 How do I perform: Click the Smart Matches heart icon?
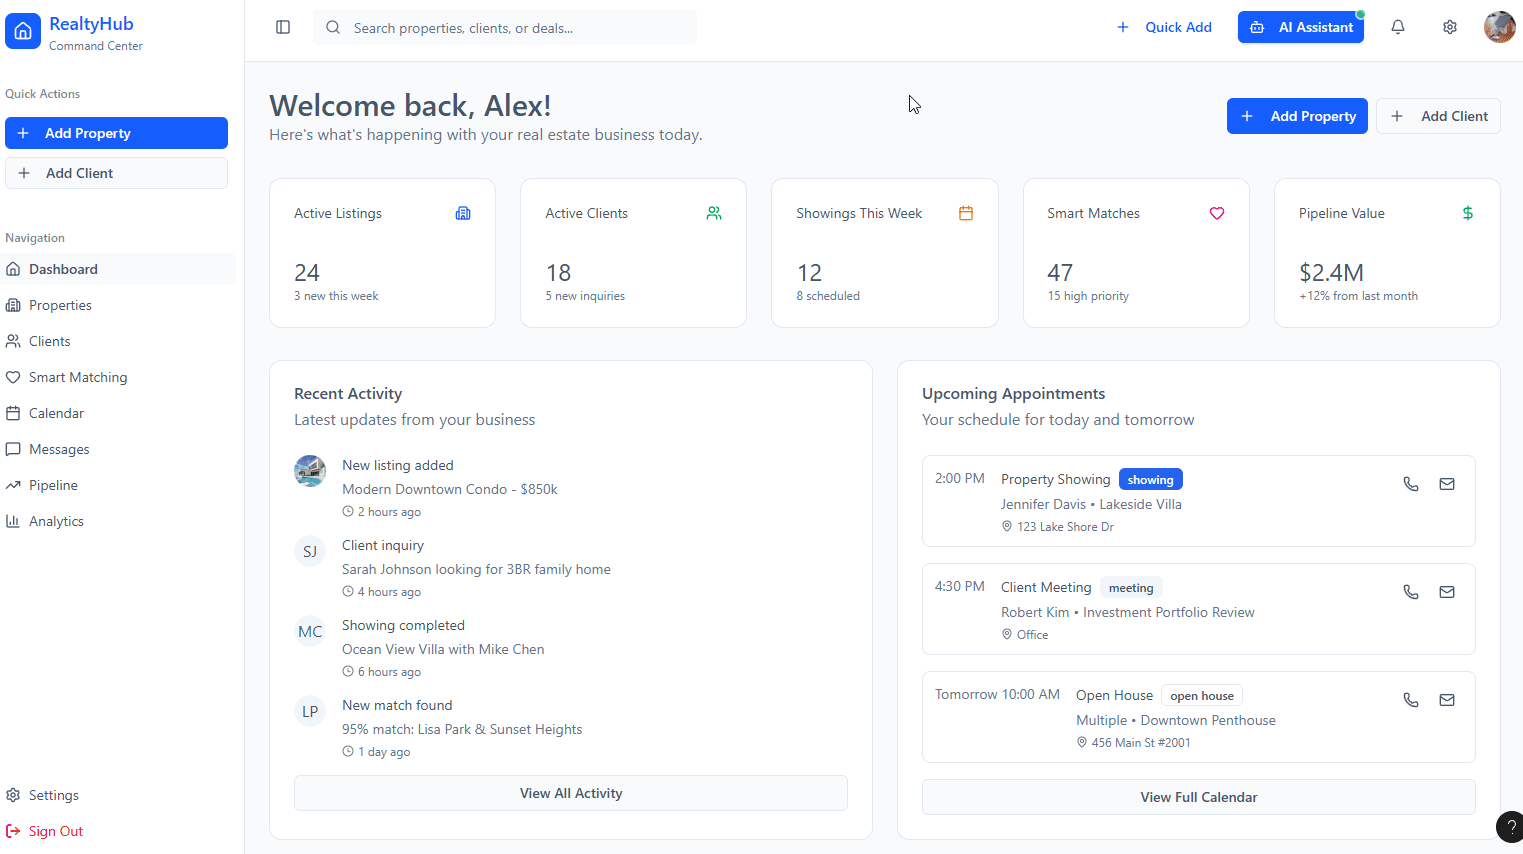[1216, 213]
